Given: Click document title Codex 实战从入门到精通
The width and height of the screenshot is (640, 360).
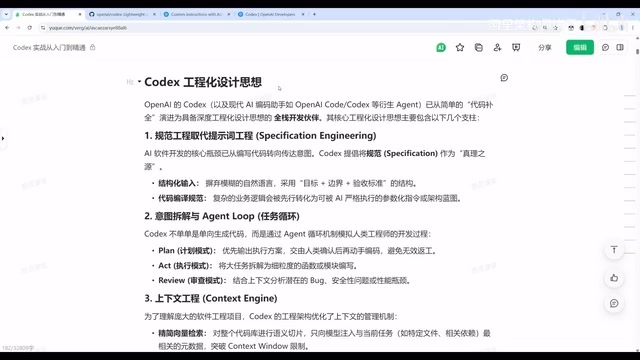Looking at the screenshot, I should pyautogui.click(x=49, y=47).
